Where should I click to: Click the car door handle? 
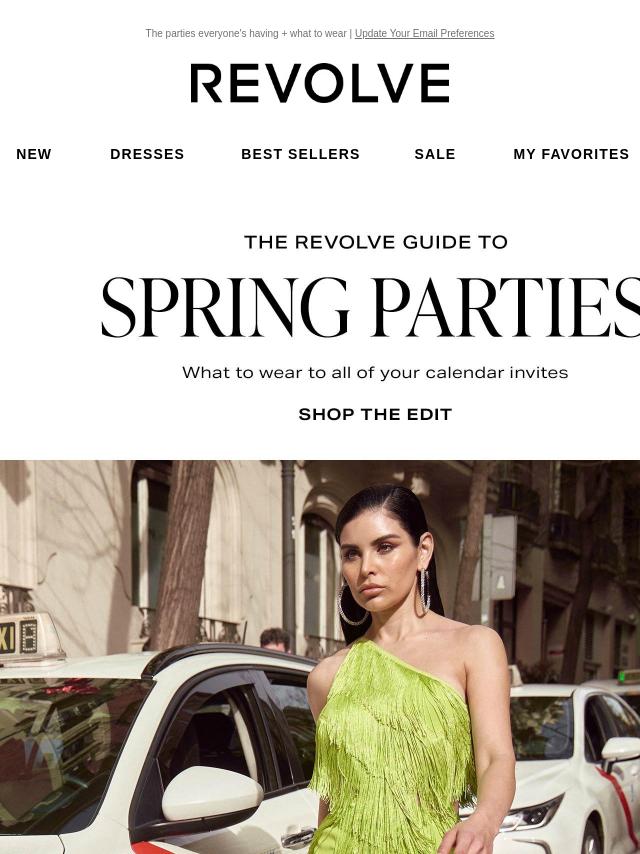click(298, 838)
